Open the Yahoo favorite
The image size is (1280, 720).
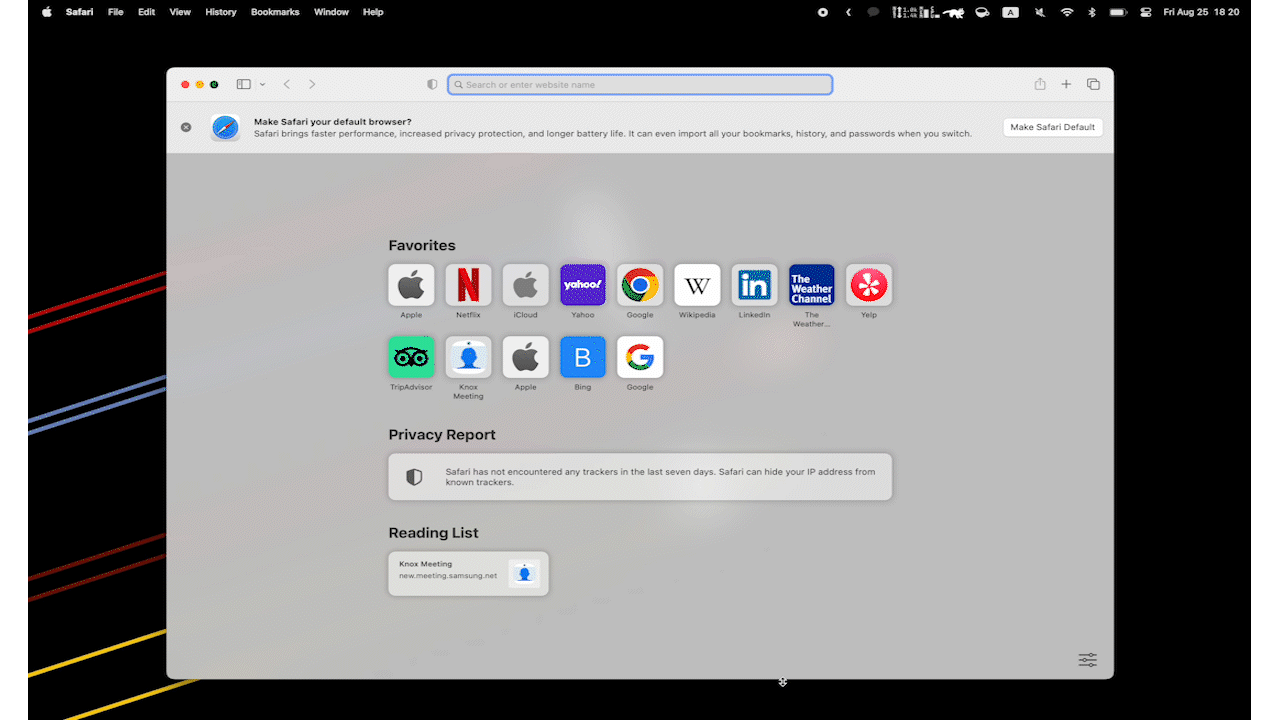coord(583,285)
